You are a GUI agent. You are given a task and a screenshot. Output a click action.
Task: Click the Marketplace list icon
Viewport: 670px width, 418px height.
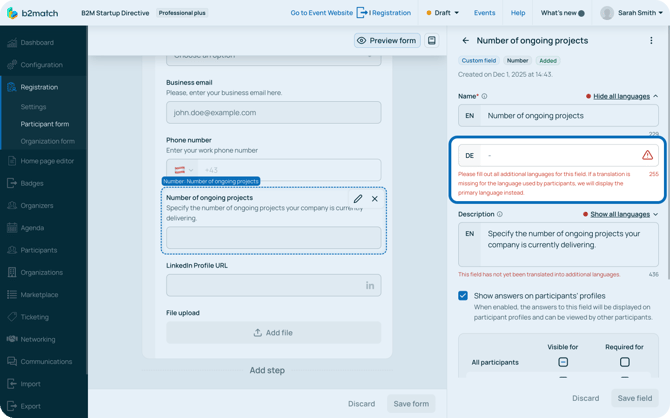click(12, 294)
